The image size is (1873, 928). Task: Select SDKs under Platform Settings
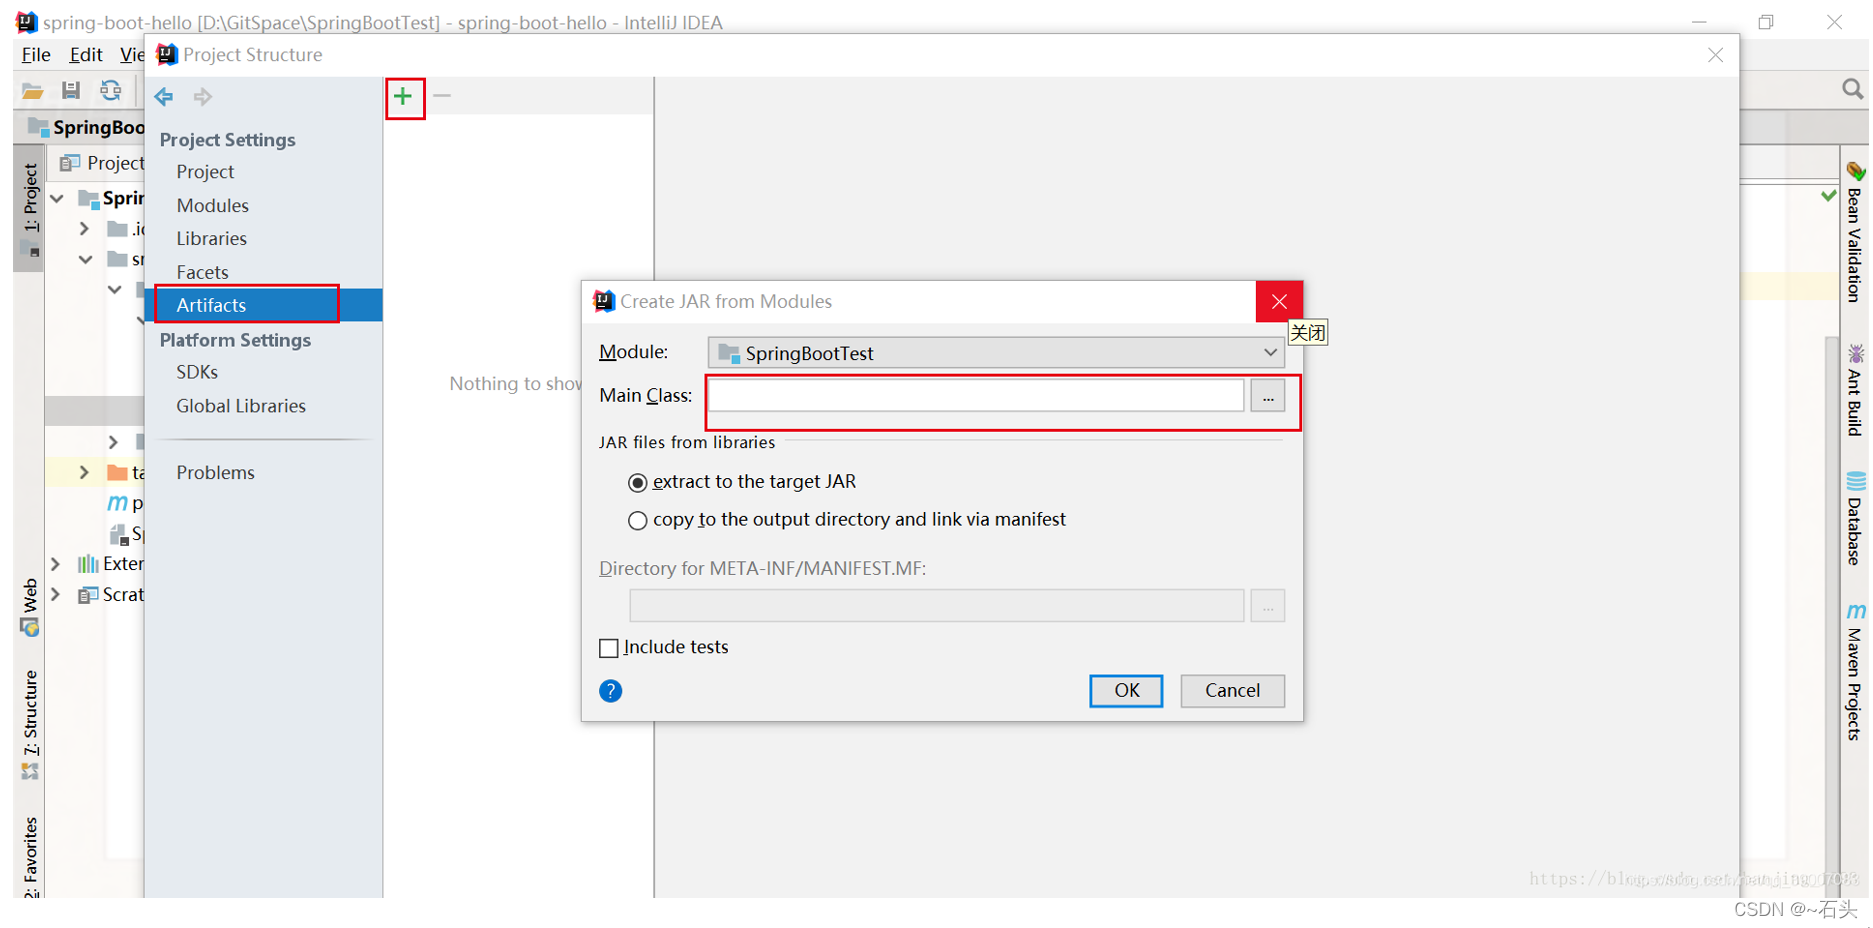tap(197, 372)
